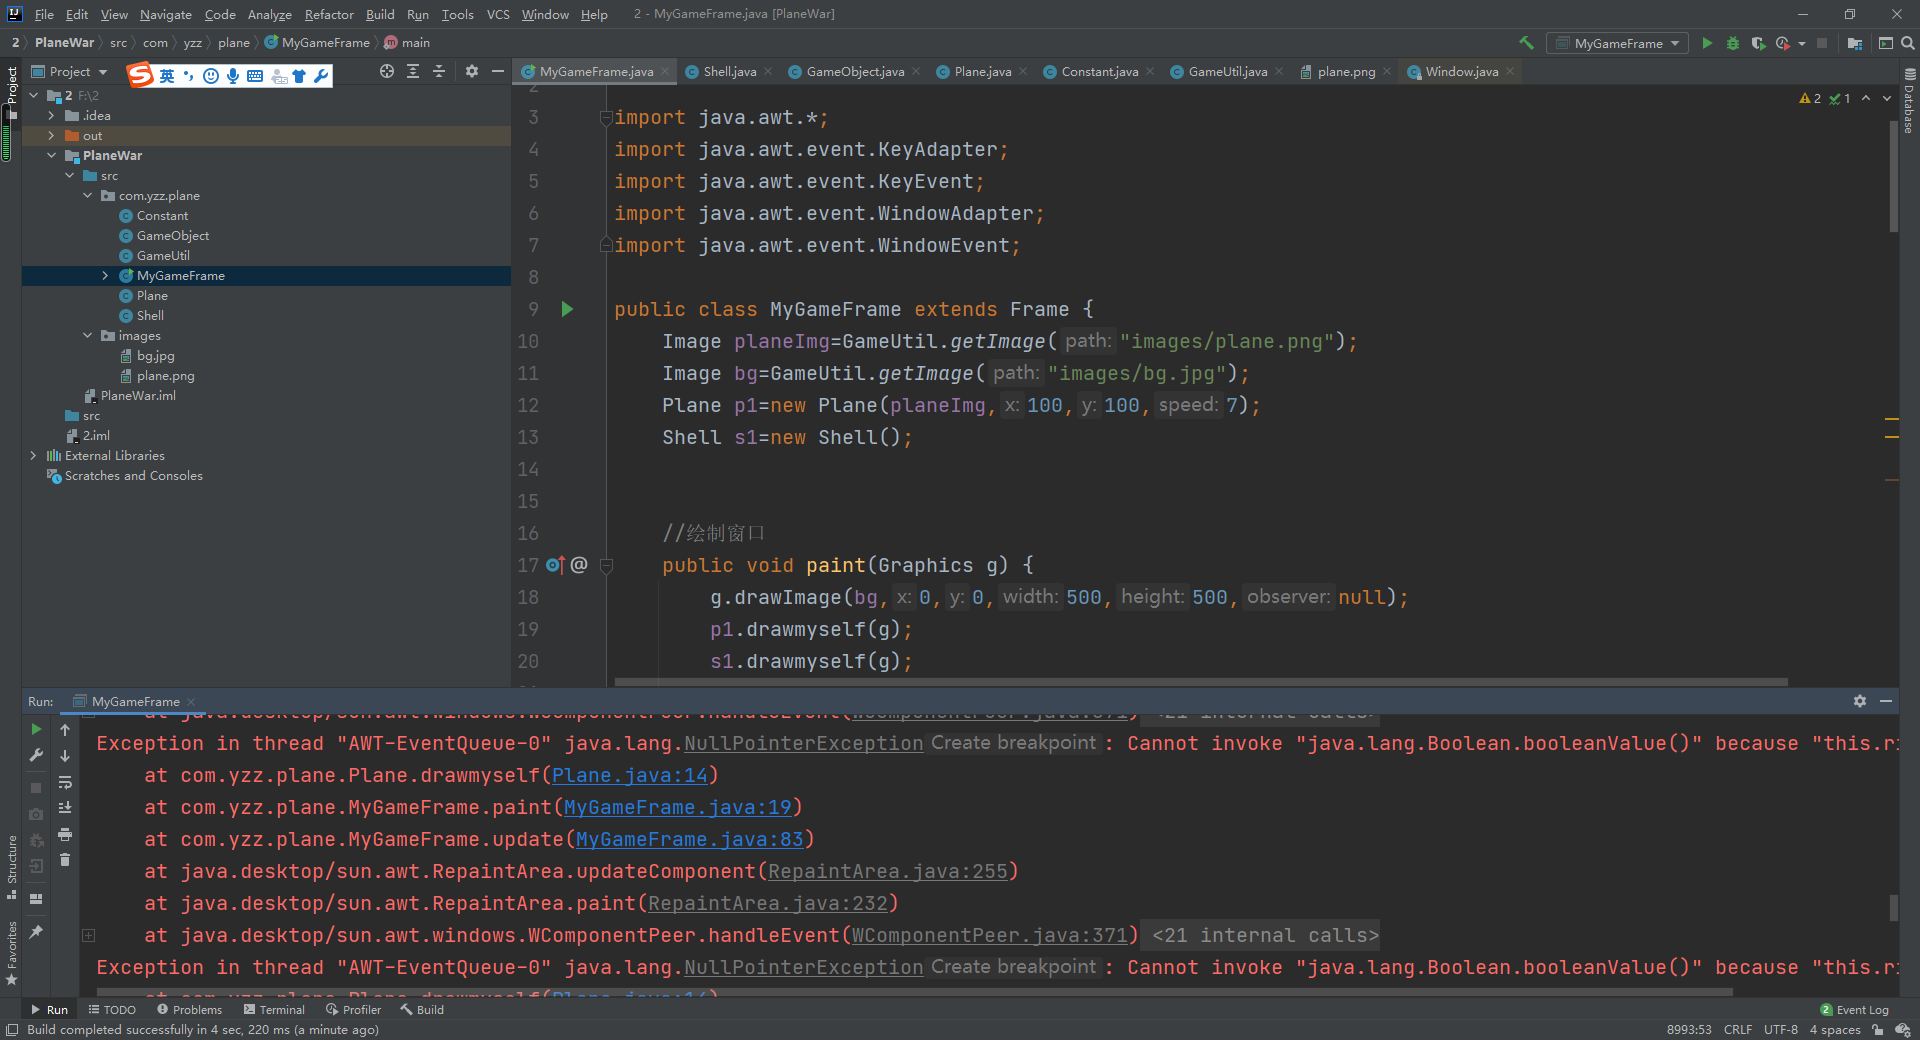The image size is (1920, 1040).
Task: Open the Build menu
Action: [x=380, y=14]
